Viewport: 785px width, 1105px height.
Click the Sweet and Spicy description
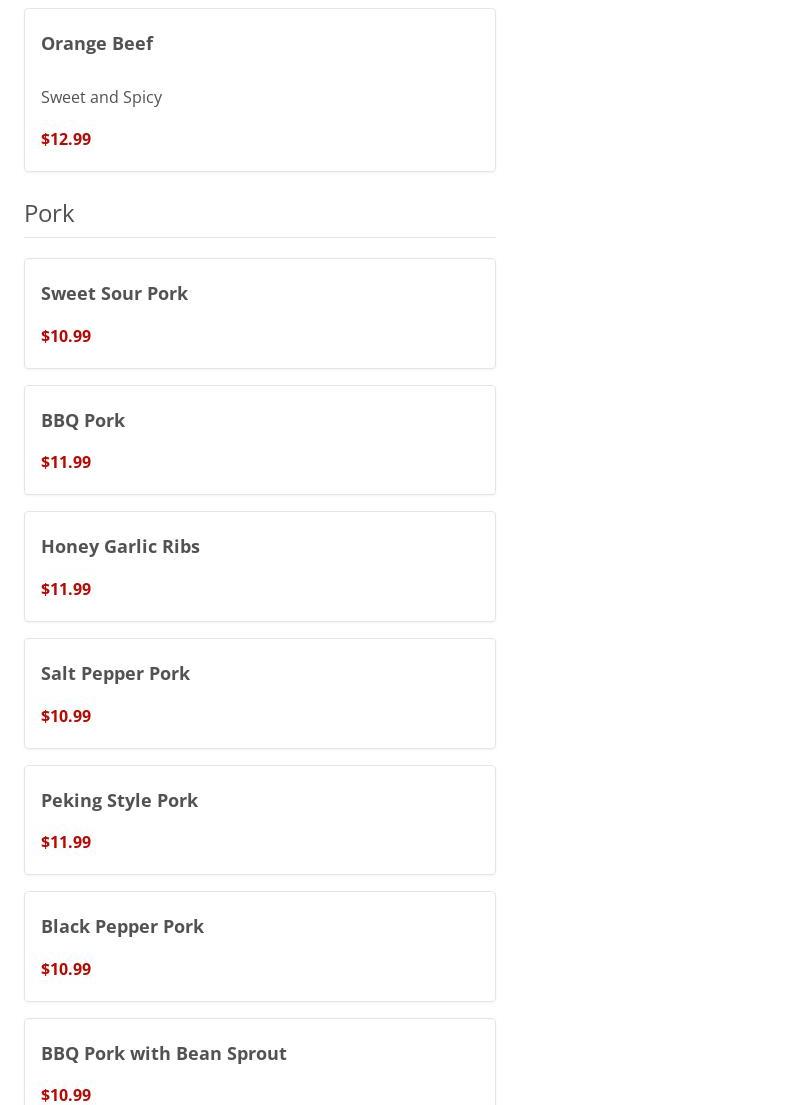(101, 97)
